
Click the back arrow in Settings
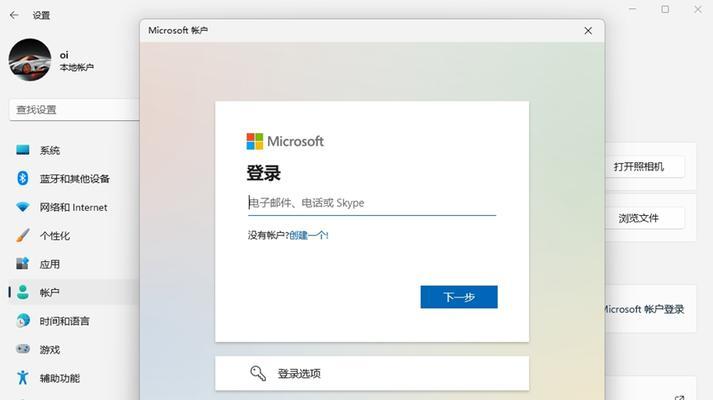14,15
